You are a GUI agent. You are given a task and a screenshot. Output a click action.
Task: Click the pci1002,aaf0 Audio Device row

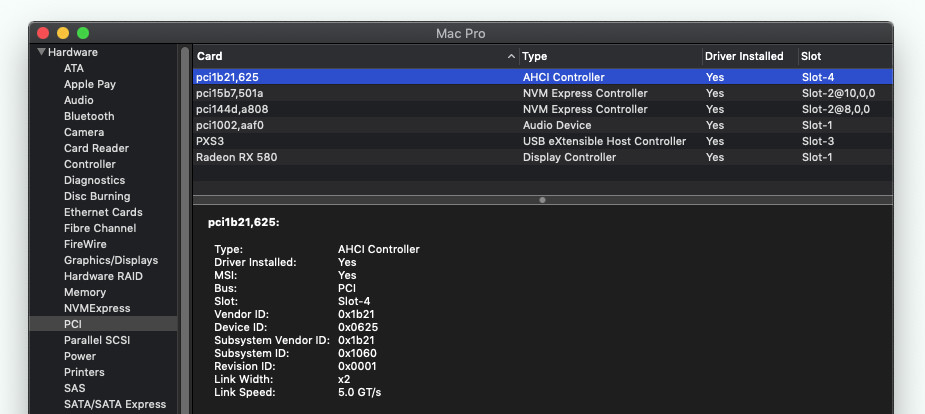(230, 125)
